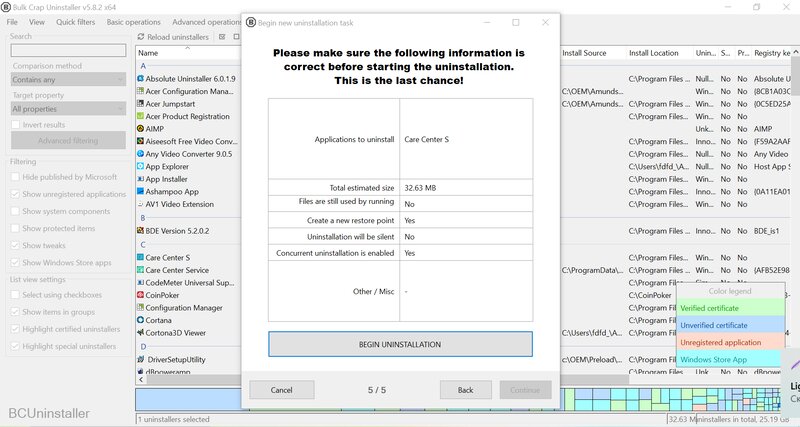The image size is (800, 427).
Task: Click the Aiseesoft Free Video Converter icon
Action: click(x=140, y=141)
